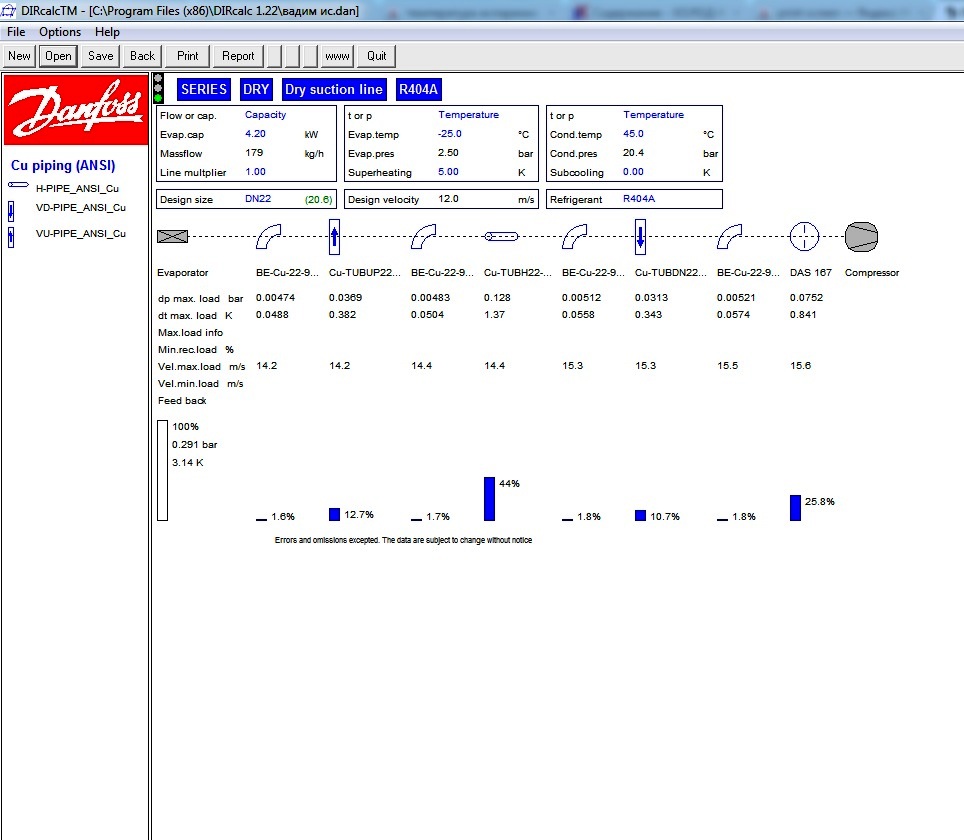Click the dp value 0.128 for Cu-TUBH22
Image resolution: width=964 pixels, height=840 pixels.
pos(497,298)
